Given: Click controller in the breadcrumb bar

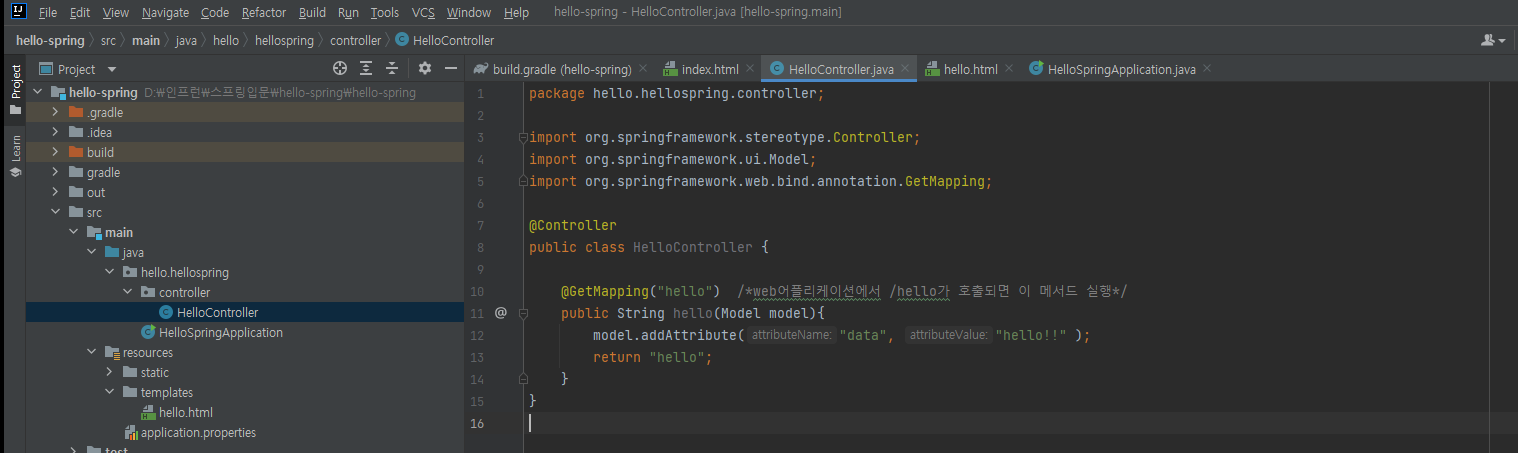Looking at the screenshot, I should click(x=355, y=41).
